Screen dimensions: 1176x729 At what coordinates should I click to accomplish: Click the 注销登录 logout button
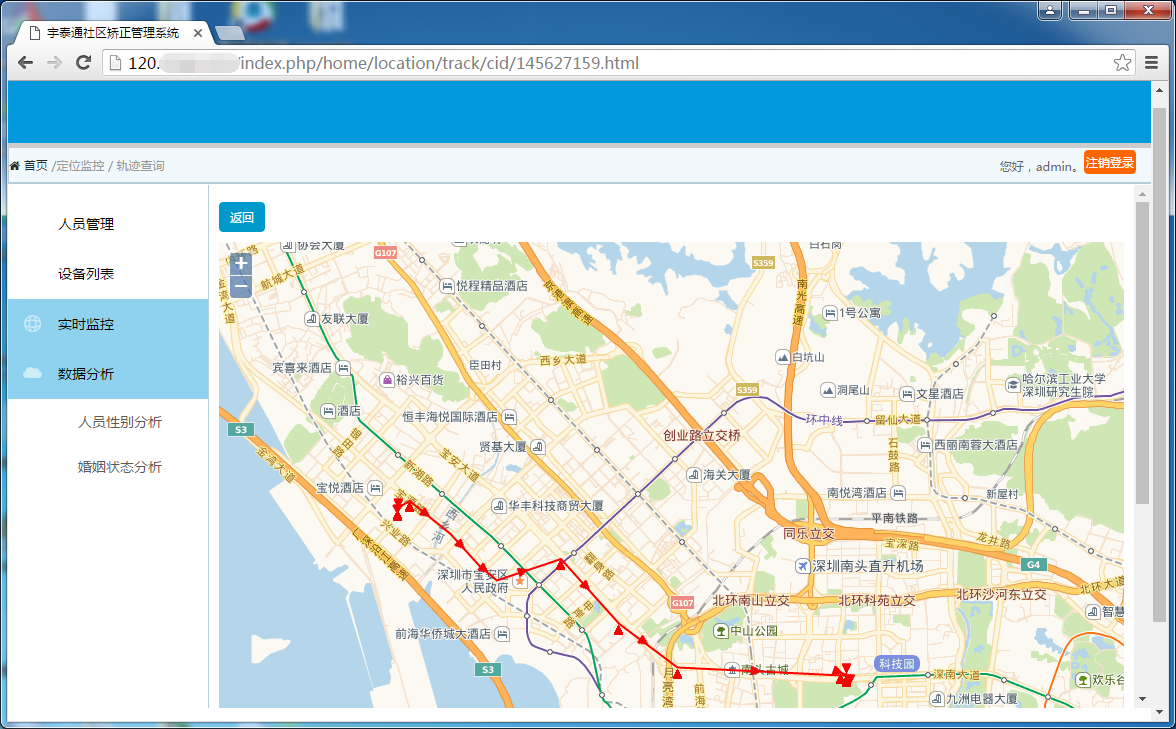(1109, 162)
